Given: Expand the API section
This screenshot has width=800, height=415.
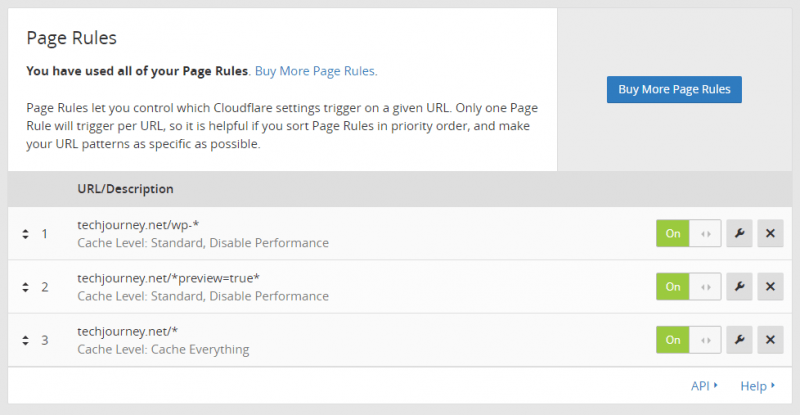Looking at the screenshot, I should 704,386.
